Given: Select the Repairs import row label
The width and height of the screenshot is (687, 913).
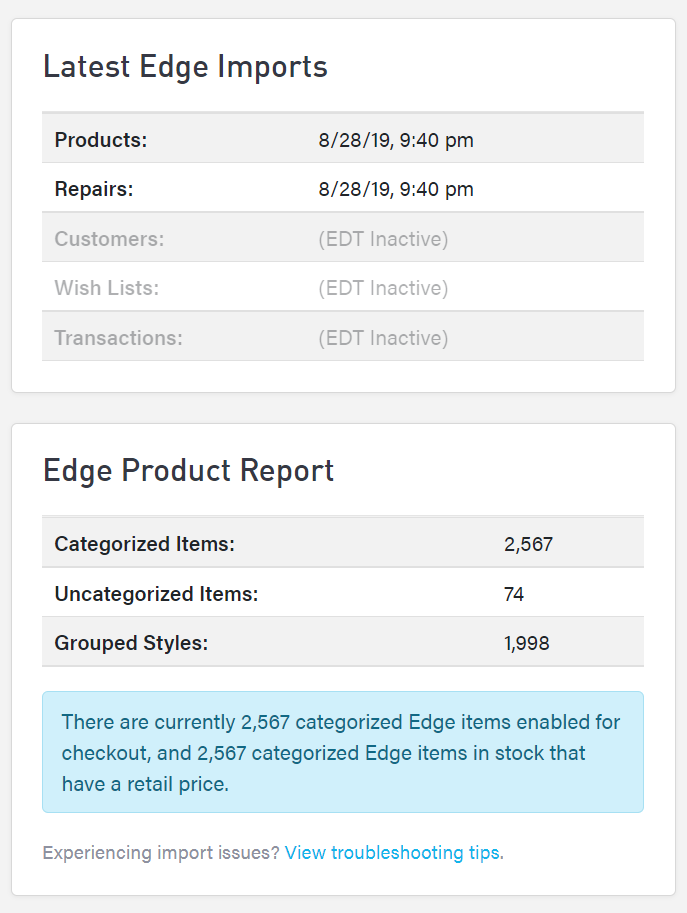Looking at the screenshot, I should coord(94,189).
